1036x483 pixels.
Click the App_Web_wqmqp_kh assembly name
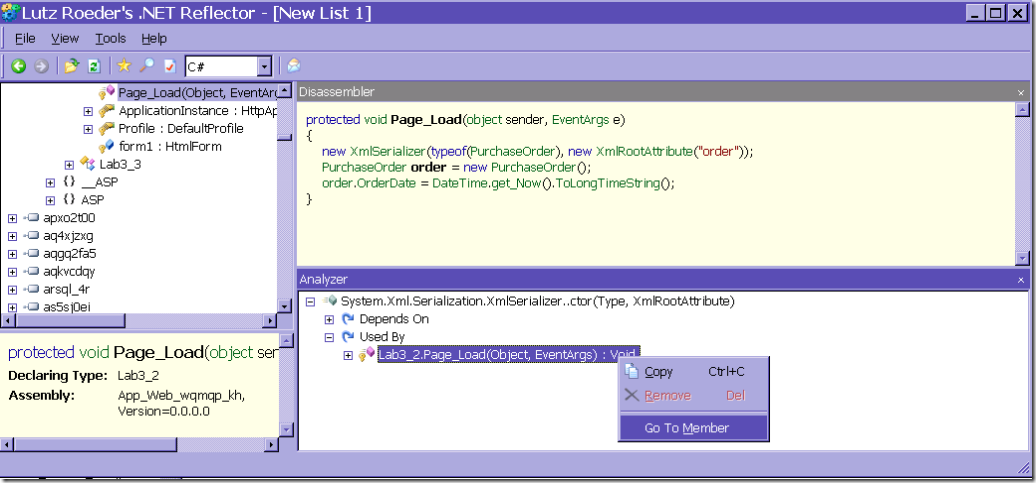(x=182, y=395)
